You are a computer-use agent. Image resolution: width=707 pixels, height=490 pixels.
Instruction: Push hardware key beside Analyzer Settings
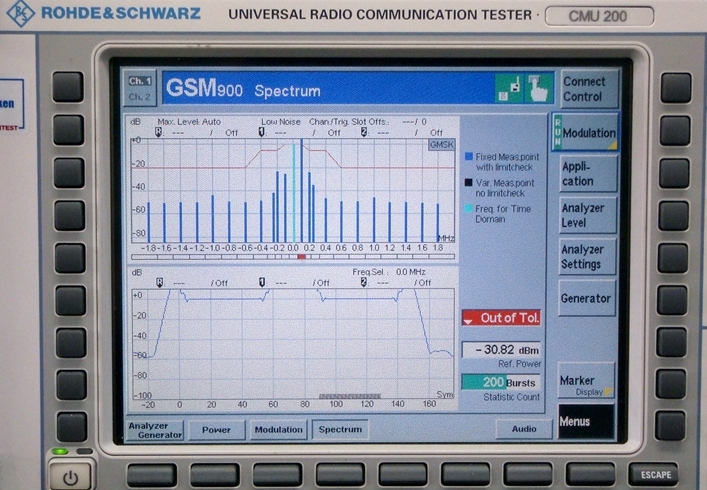tap(673, 258)
